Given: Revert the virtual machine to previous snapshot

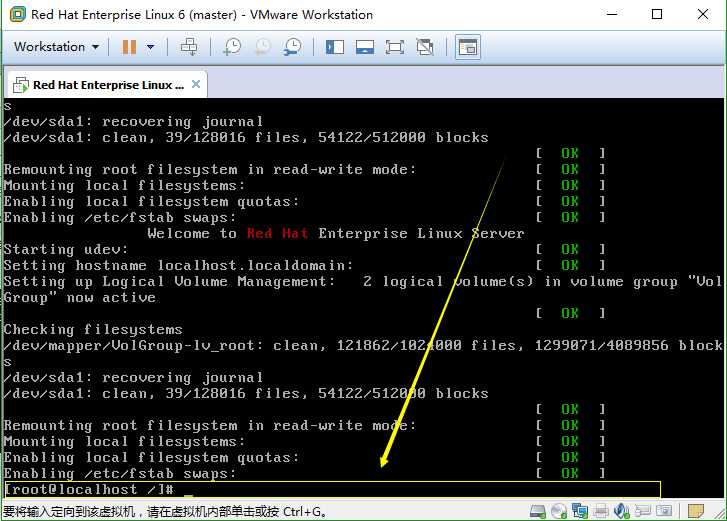Looking at the screenshot, I should click(262, 47).
